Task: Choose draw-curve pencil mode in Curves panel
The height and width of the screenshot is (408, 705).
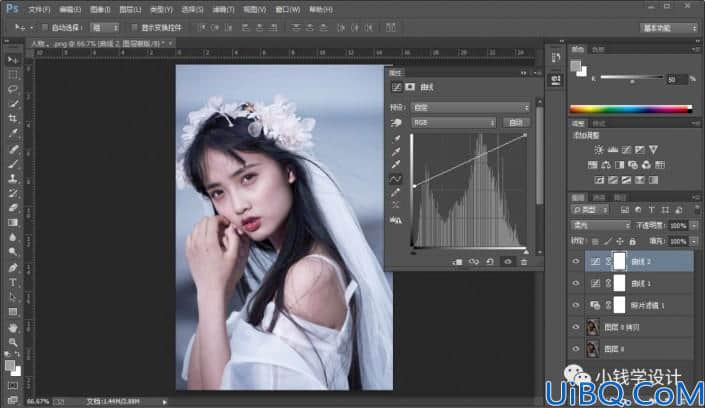Action: click(x=396, y=193)
